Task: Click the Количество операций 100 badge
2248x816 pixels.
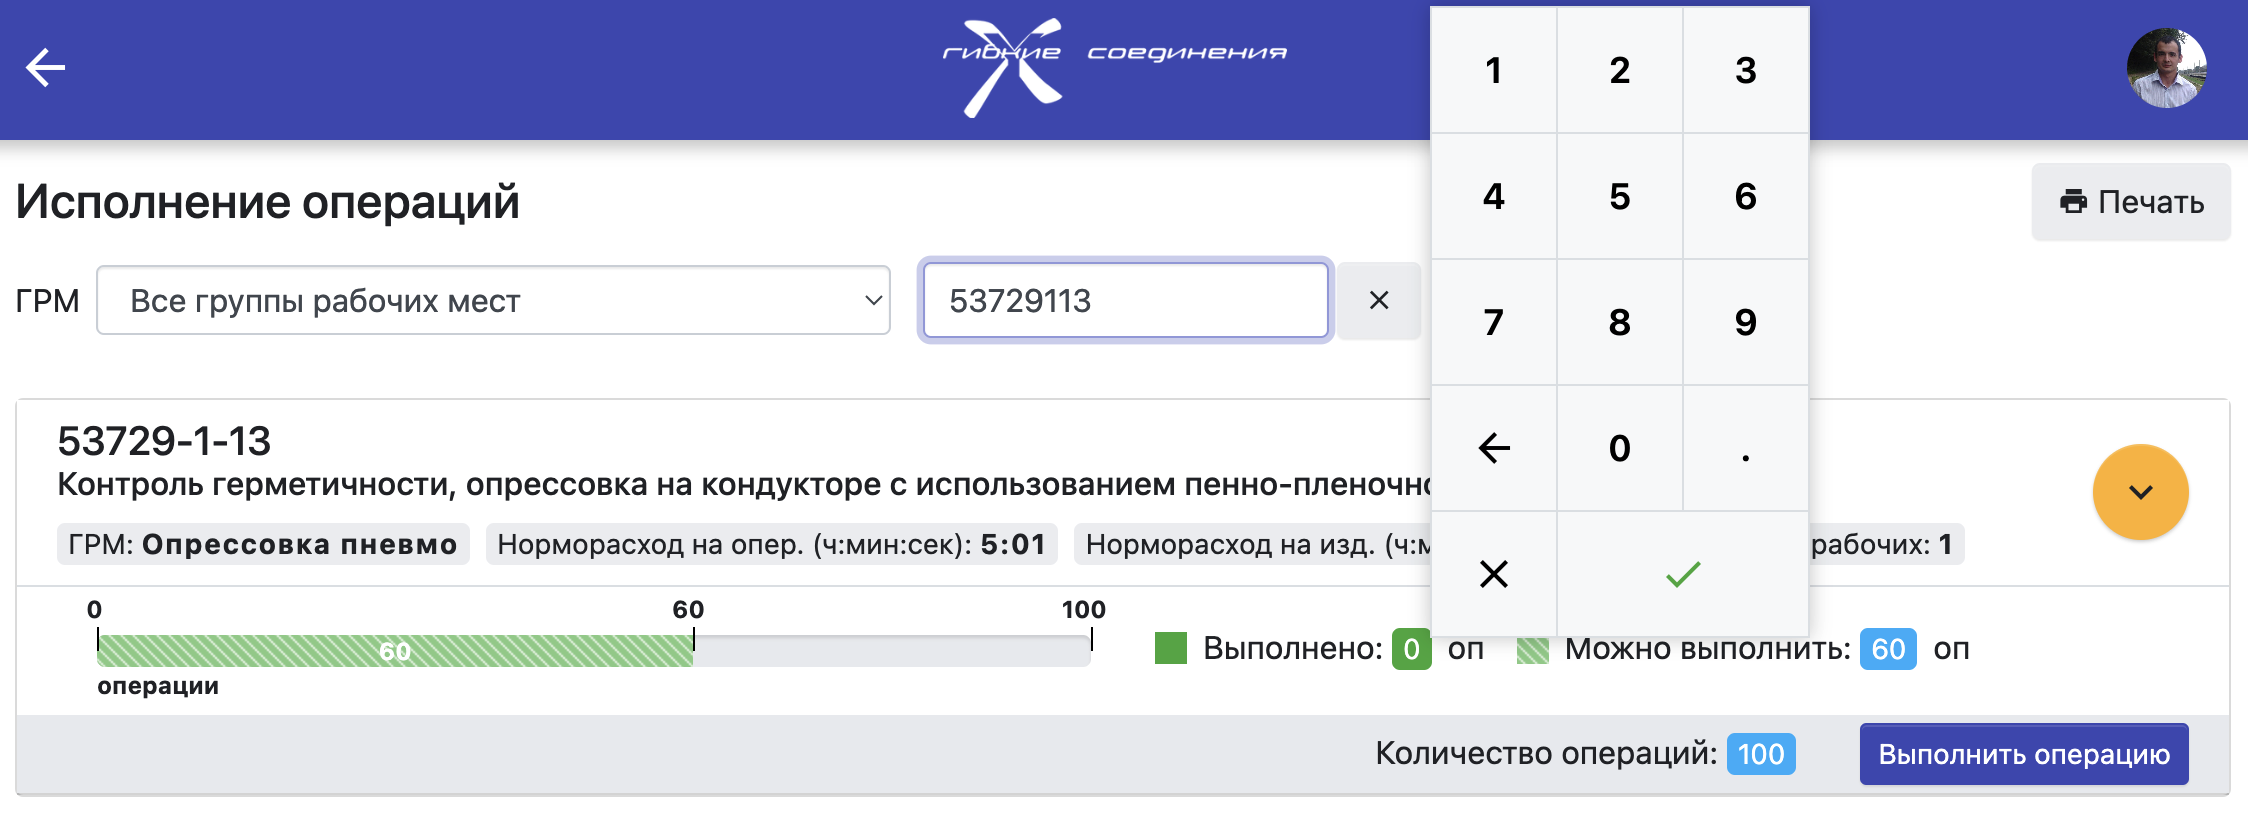Action: pyautogui.click(x=1761, y=754)
